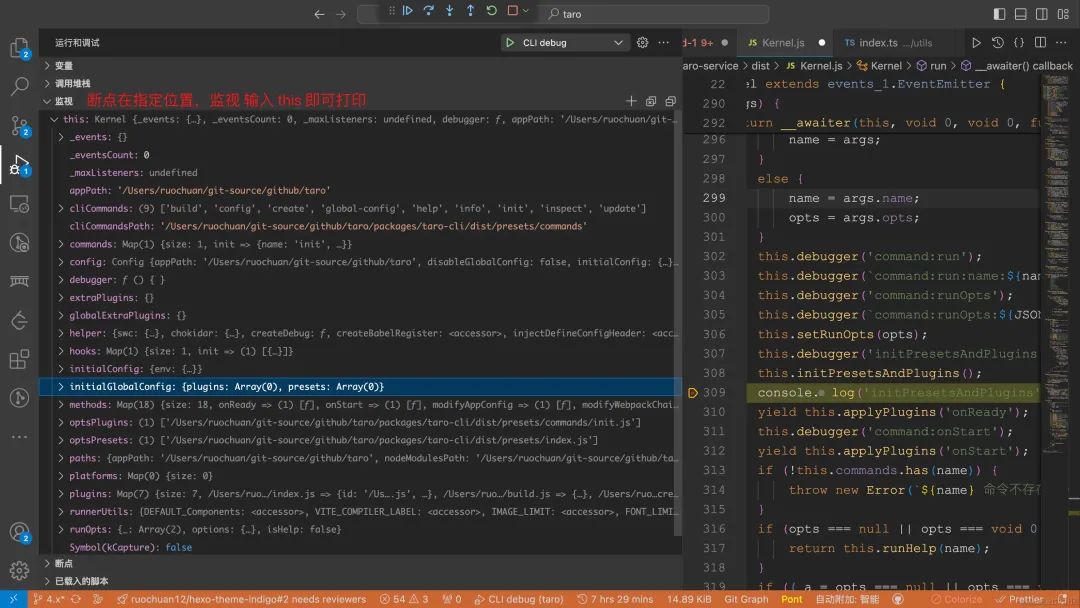This screenshot has height=608, width=1080.
Task: Collapse the 'this: Kernel' watch entry
Action: [x=54, y=119]
